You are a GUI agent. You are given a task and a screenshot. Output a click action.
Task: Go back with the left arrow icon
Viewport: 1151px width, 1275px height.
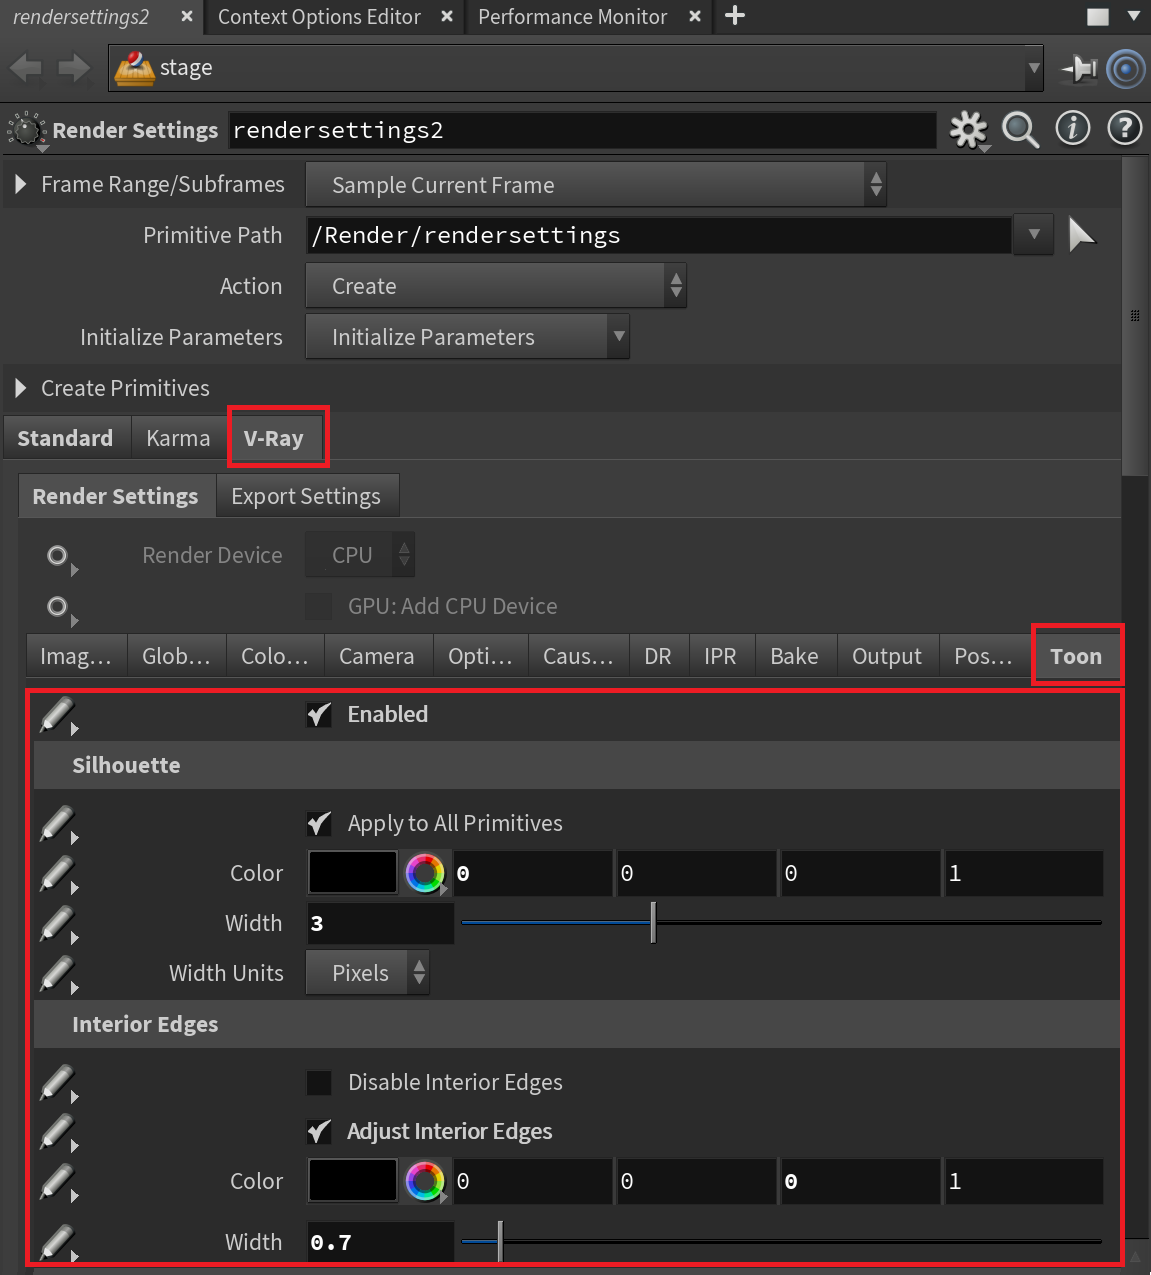click(x=26, y=68)
